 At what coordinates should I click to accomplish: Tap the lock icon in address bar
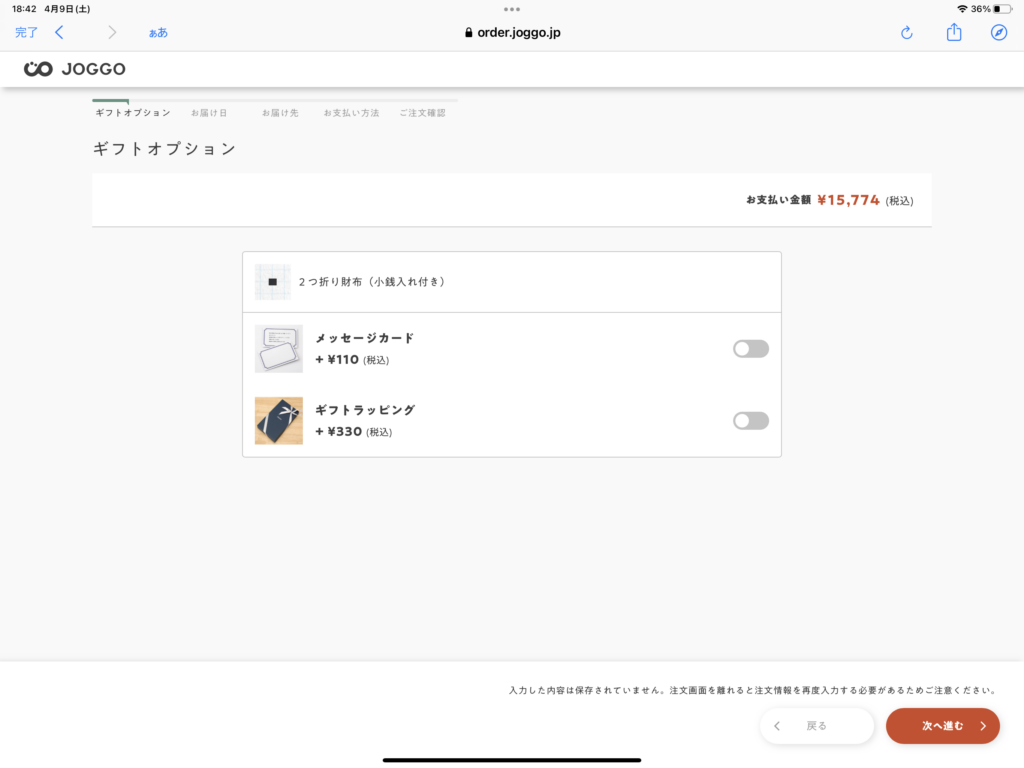pos(468,32)
